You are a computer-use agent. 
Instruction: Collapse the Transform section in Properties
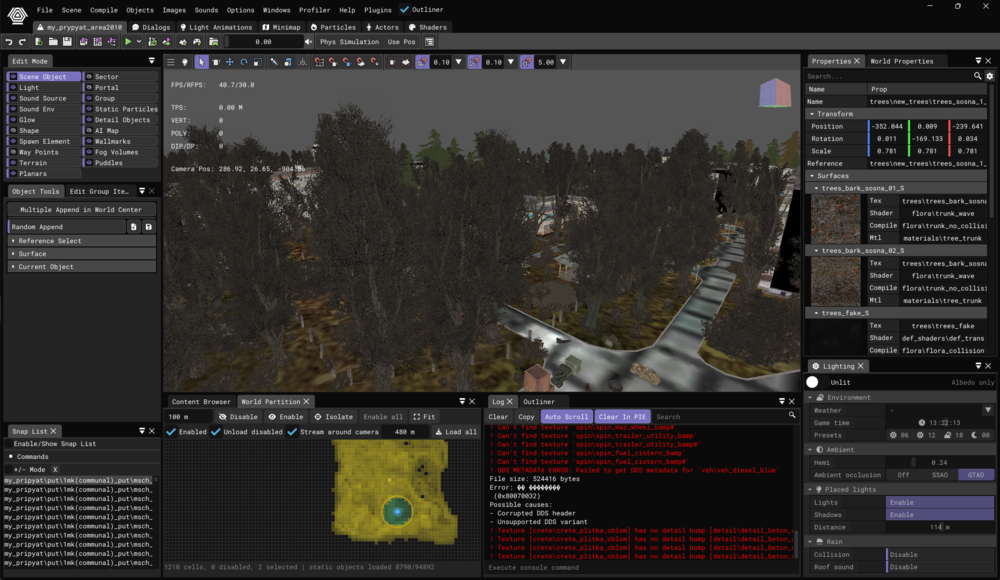click(812, 114)
